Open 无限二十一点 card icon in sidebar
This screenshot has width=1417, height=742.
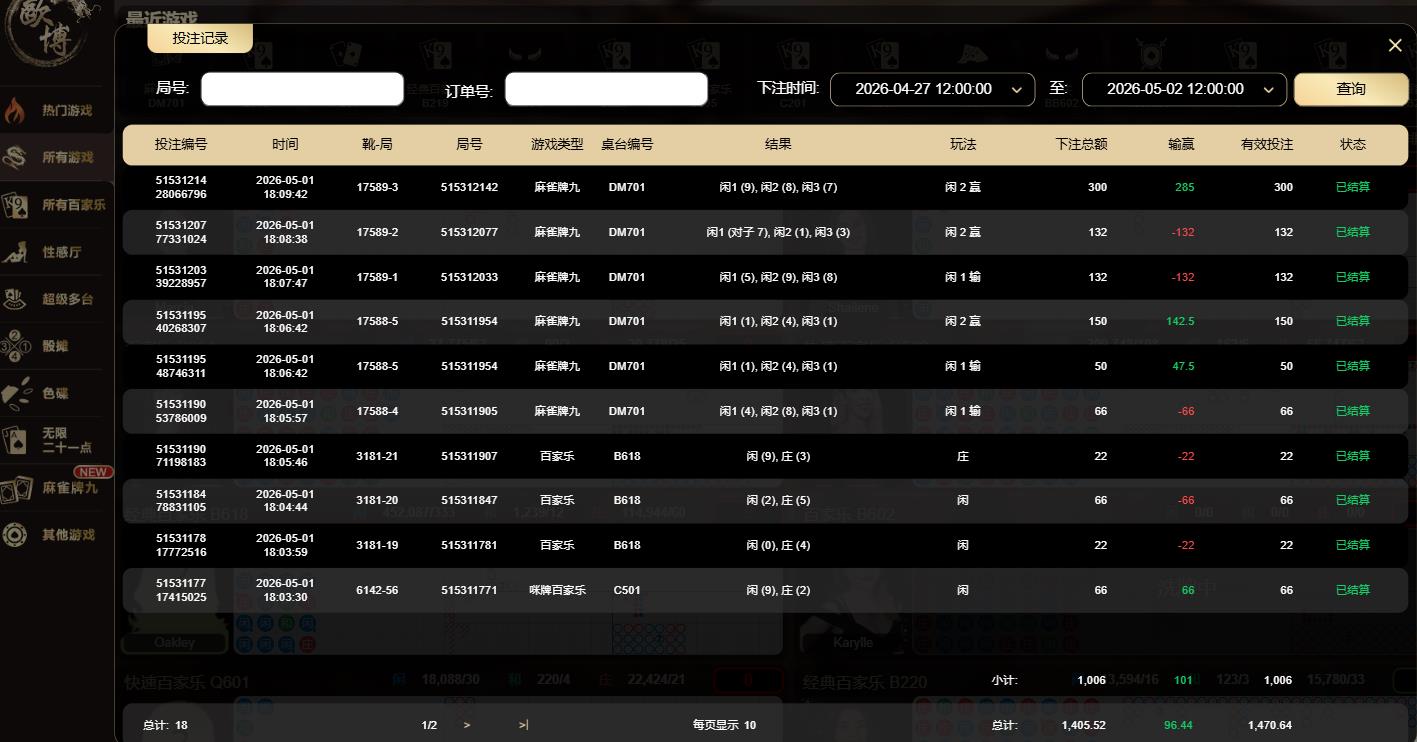pos(15,440)
